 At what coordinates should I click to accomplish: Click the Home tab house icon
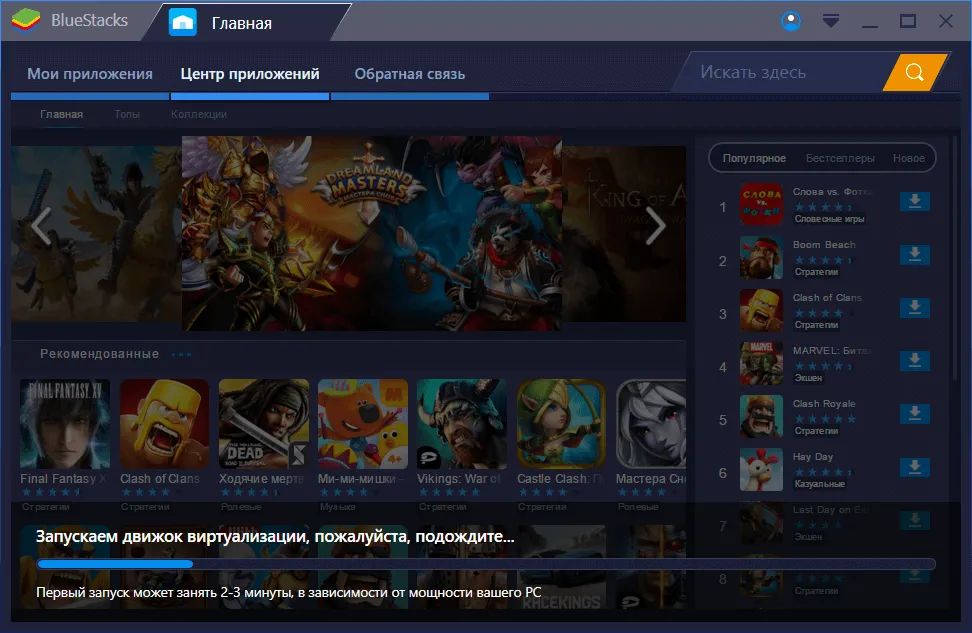point(183,22)
